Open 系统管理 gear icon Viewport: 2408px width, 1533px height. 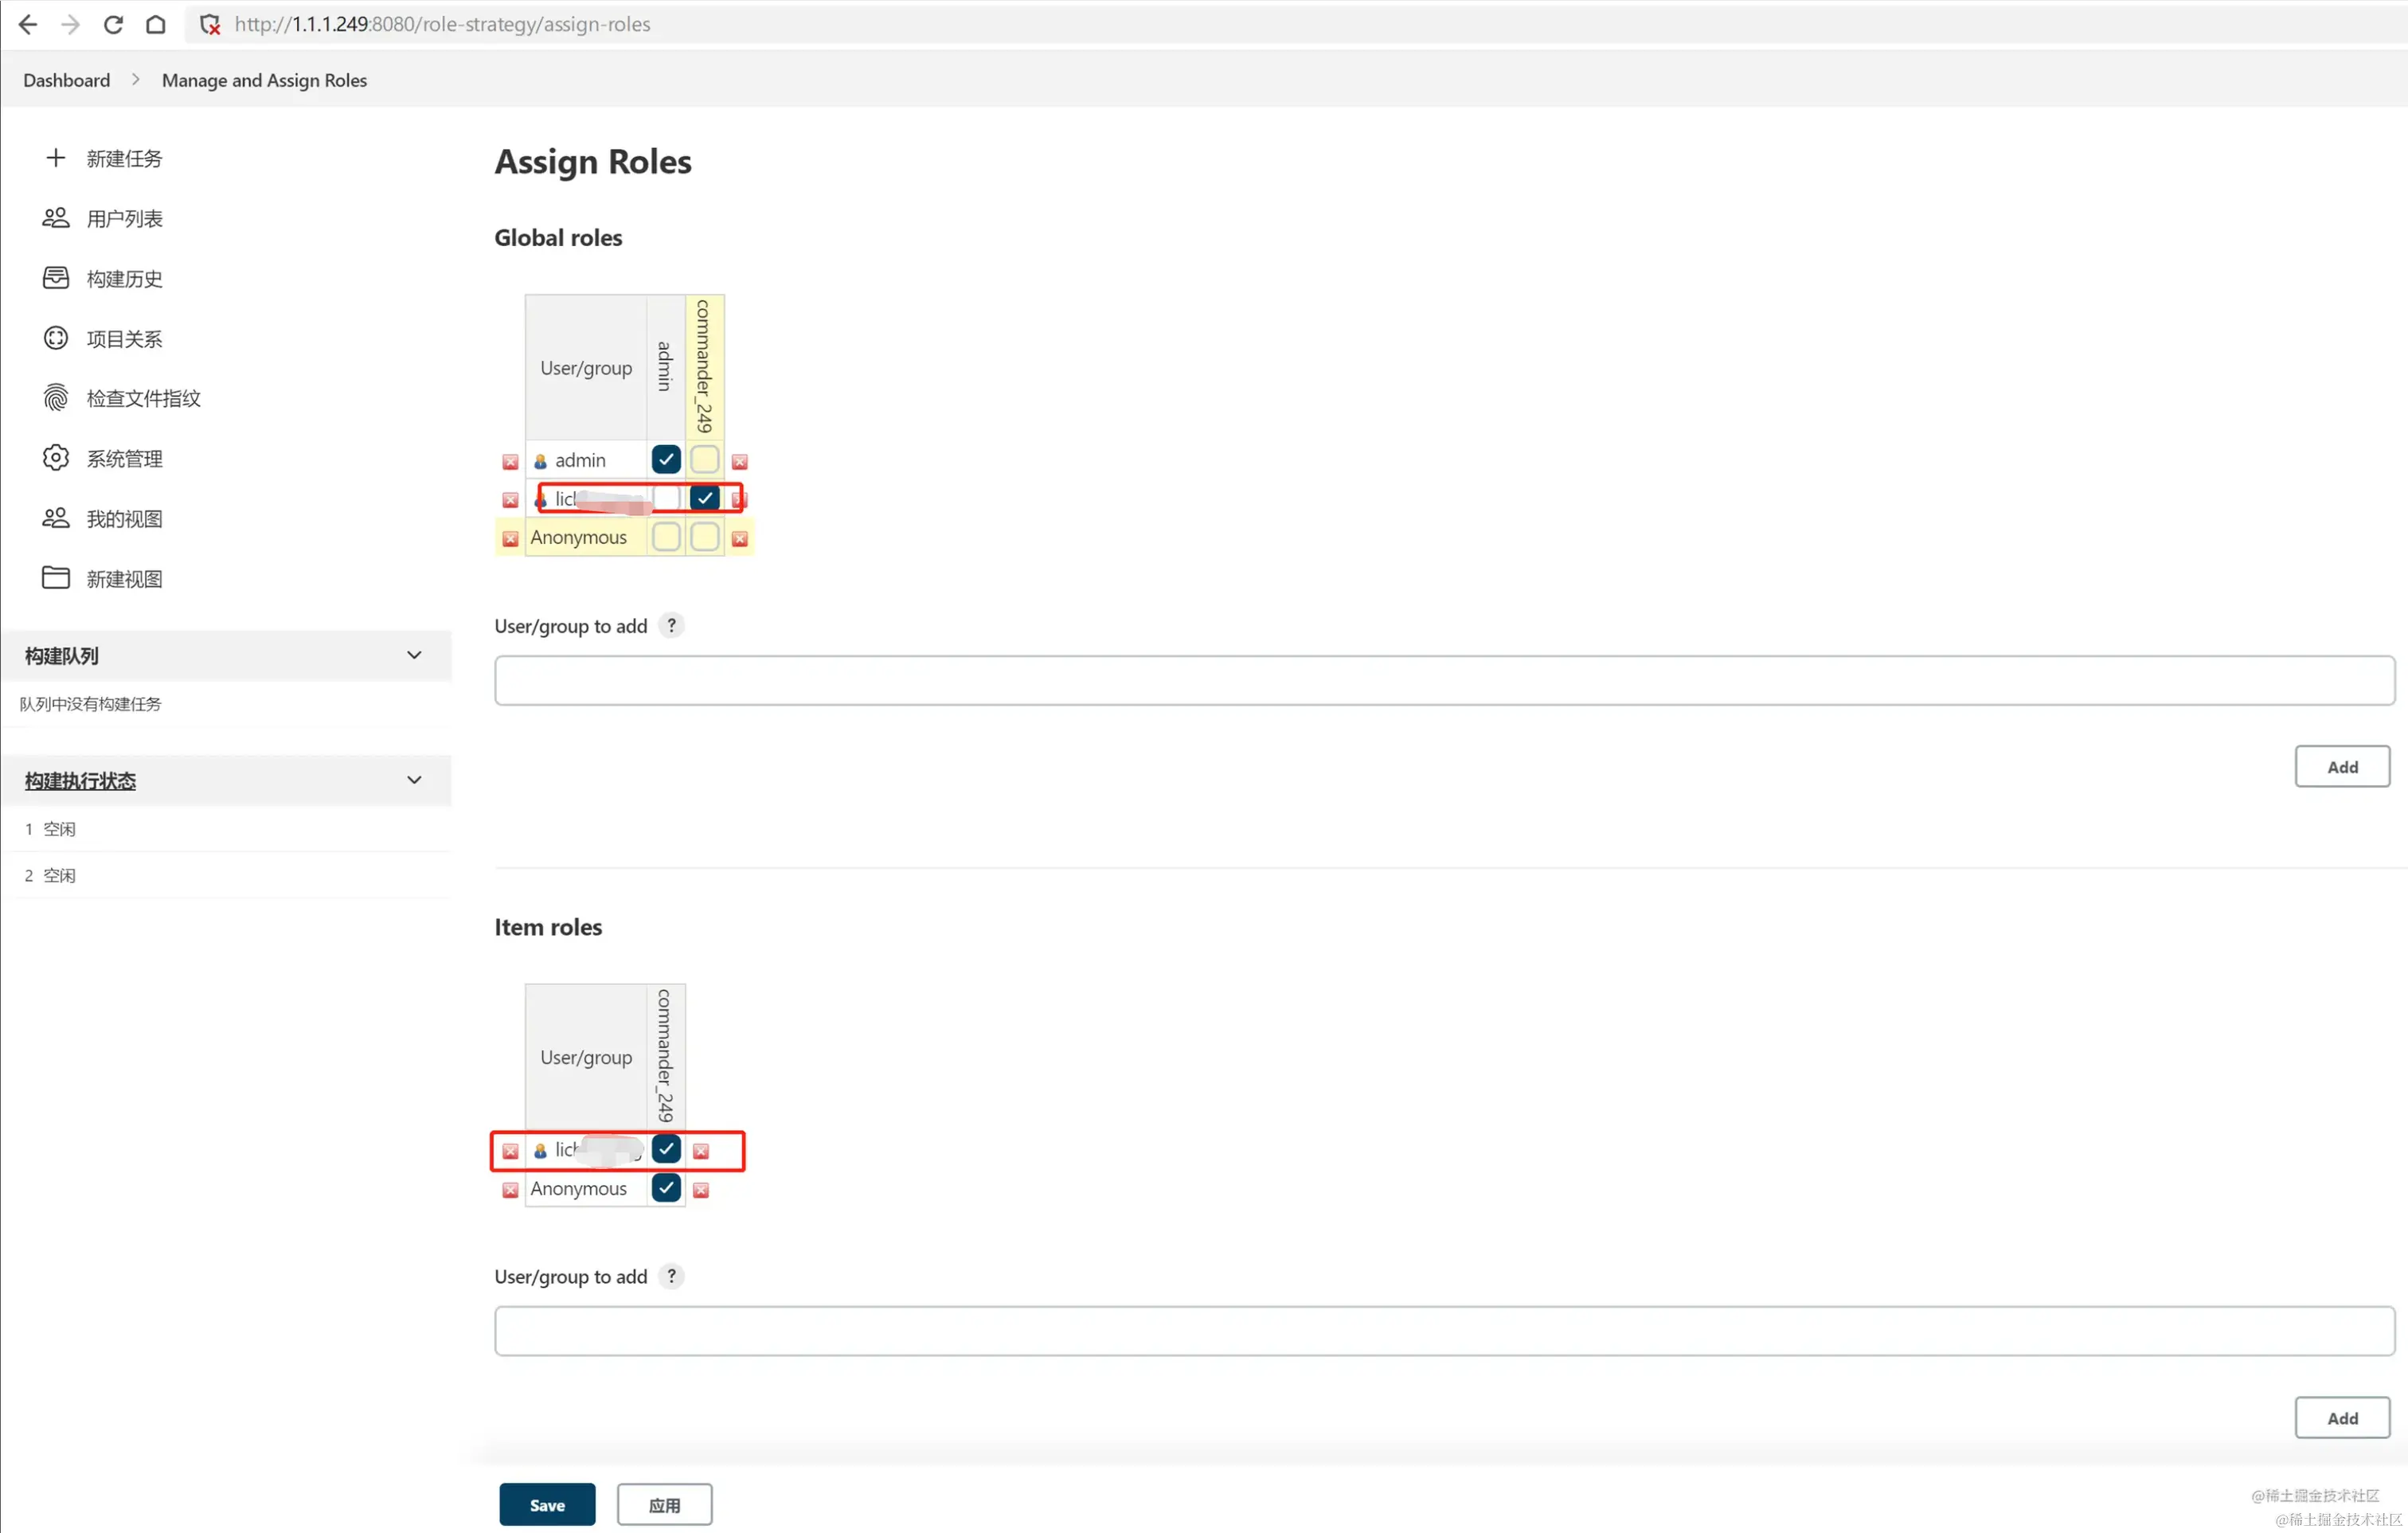tap(56, 458)
